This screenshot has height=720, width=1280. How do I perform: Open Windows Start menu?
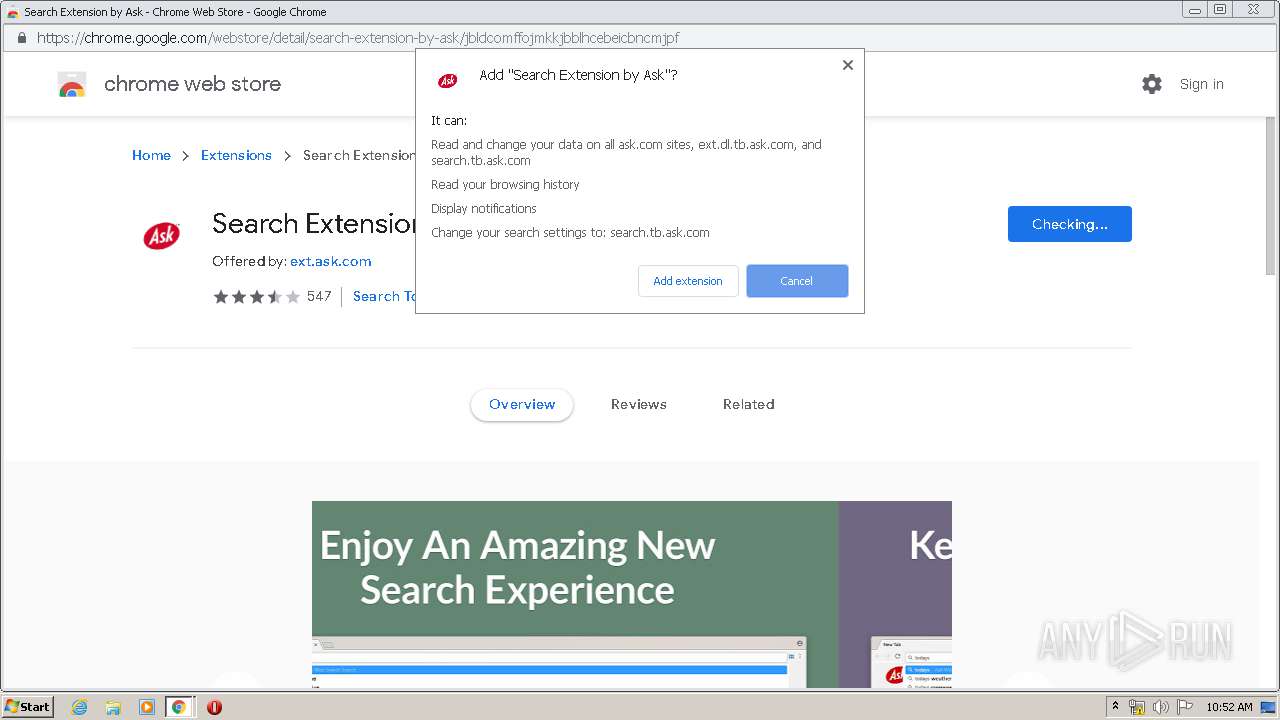[x=28, y=706]
